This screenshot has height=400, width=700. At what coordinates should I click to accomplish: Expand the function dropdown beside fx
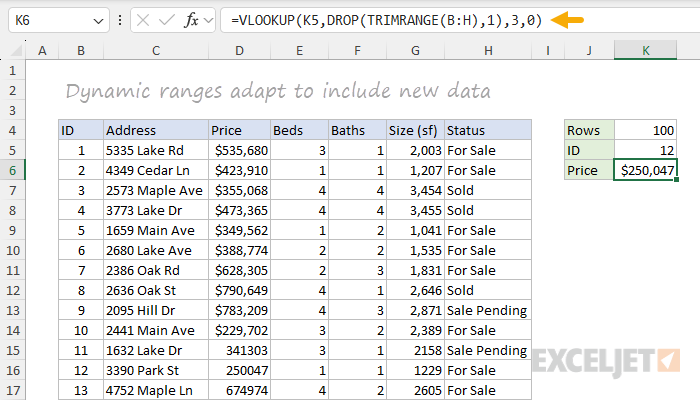pyautogui.click(x=208, y=20)
